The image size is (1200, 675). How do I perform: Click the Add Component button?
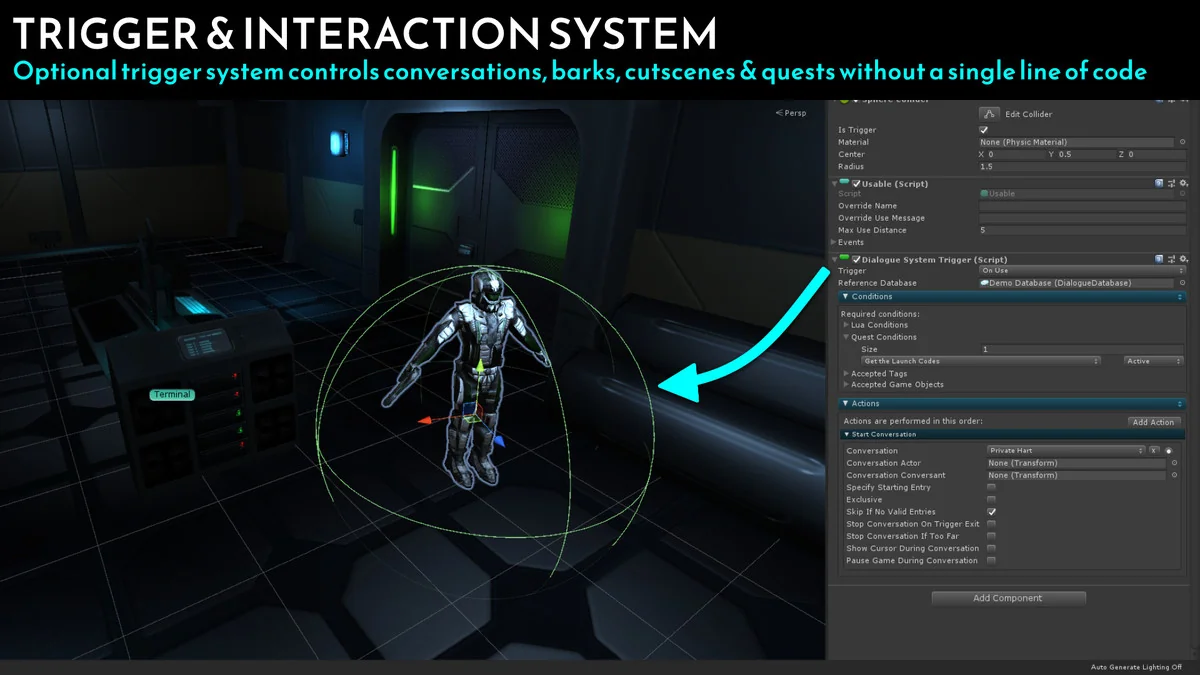1008,597
